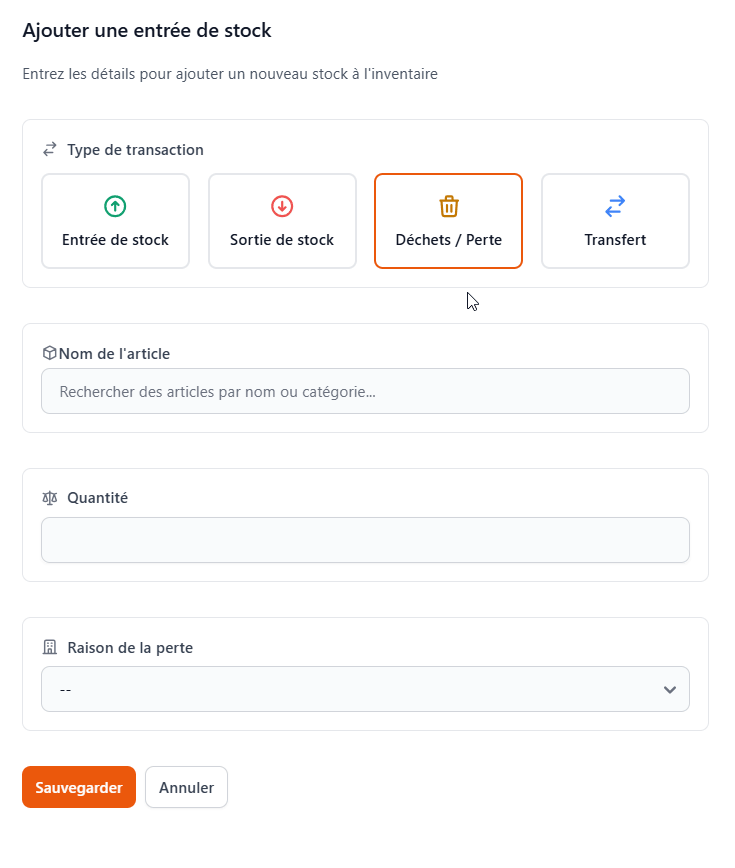The height and width of the screenshot is (868, 735).
Task: Expand the loss reason chevron arrow
Action: pos(670,689)
